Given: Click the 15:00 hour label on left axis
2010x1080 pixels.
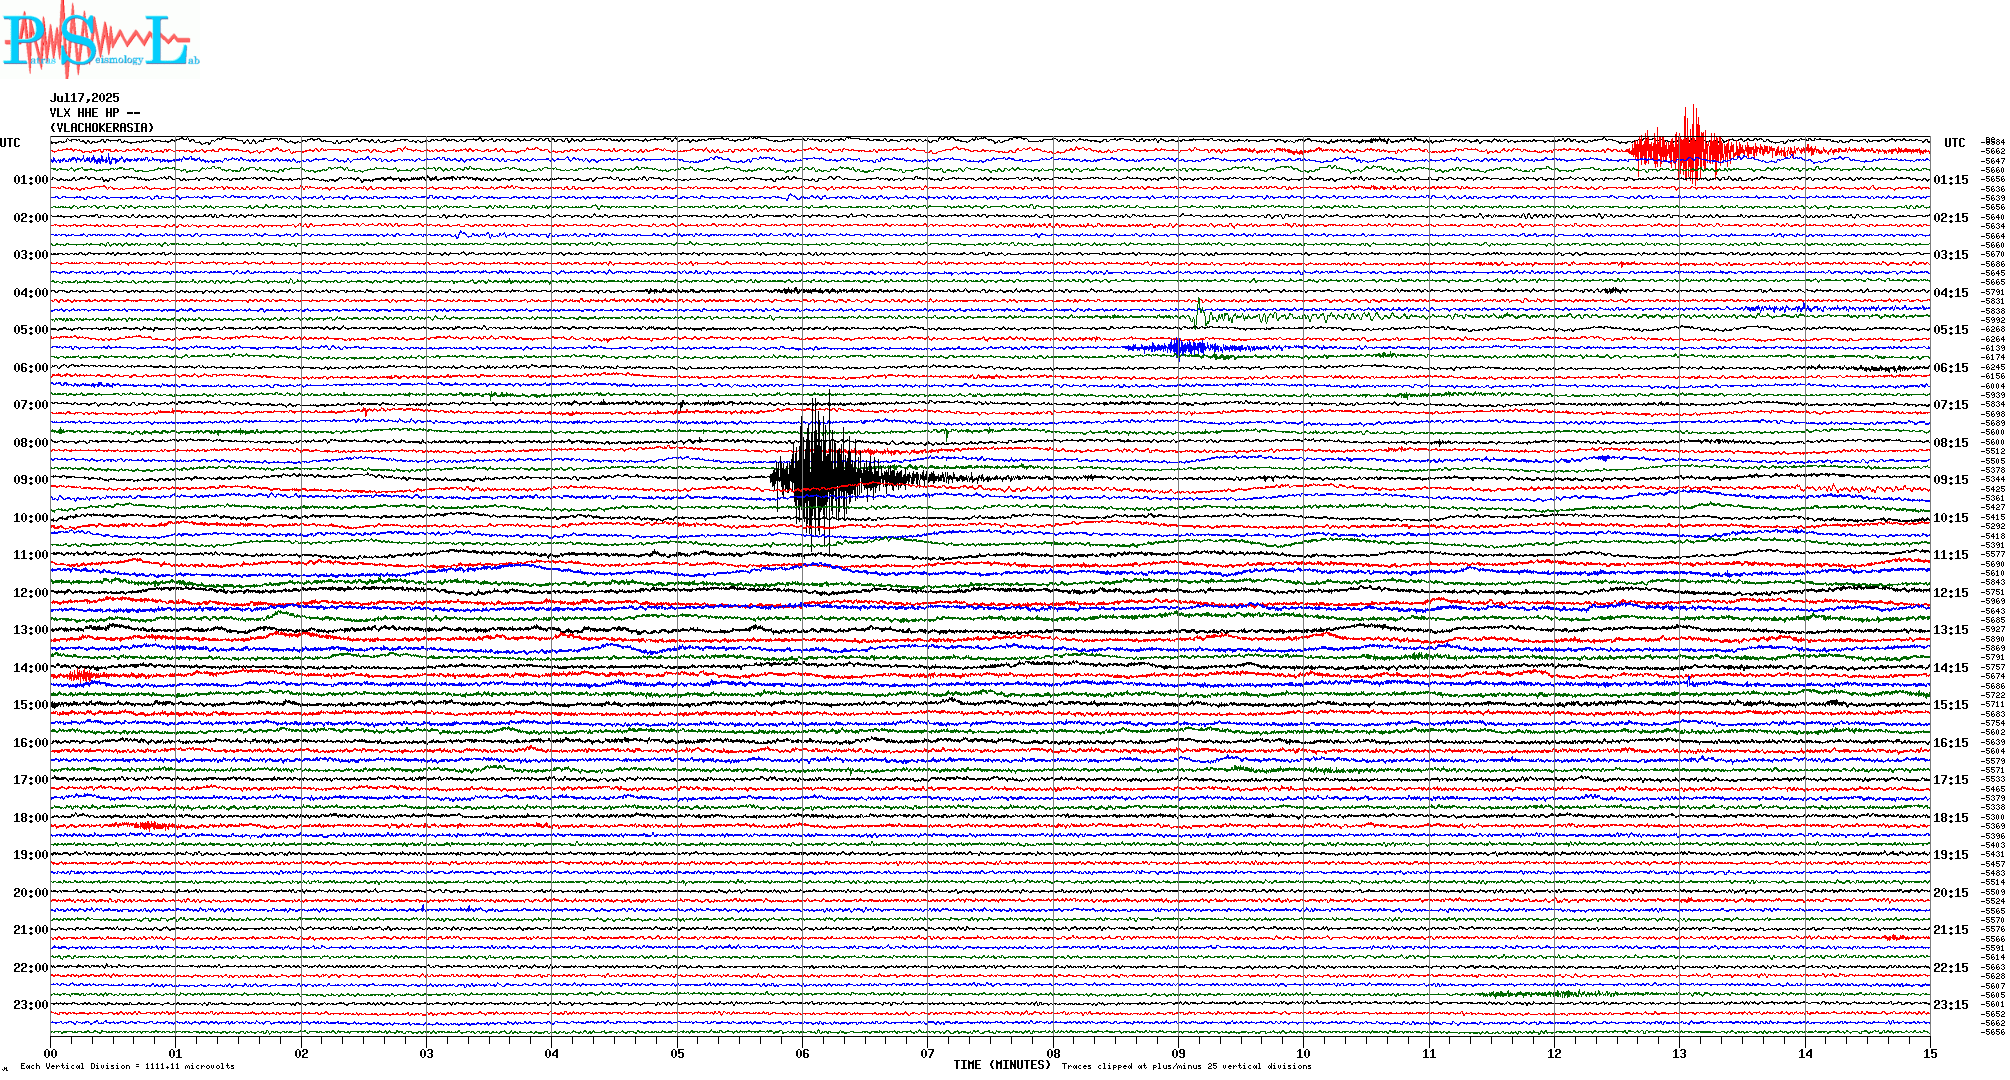Looking at the screenshot, I should click(x=30, y=705).
